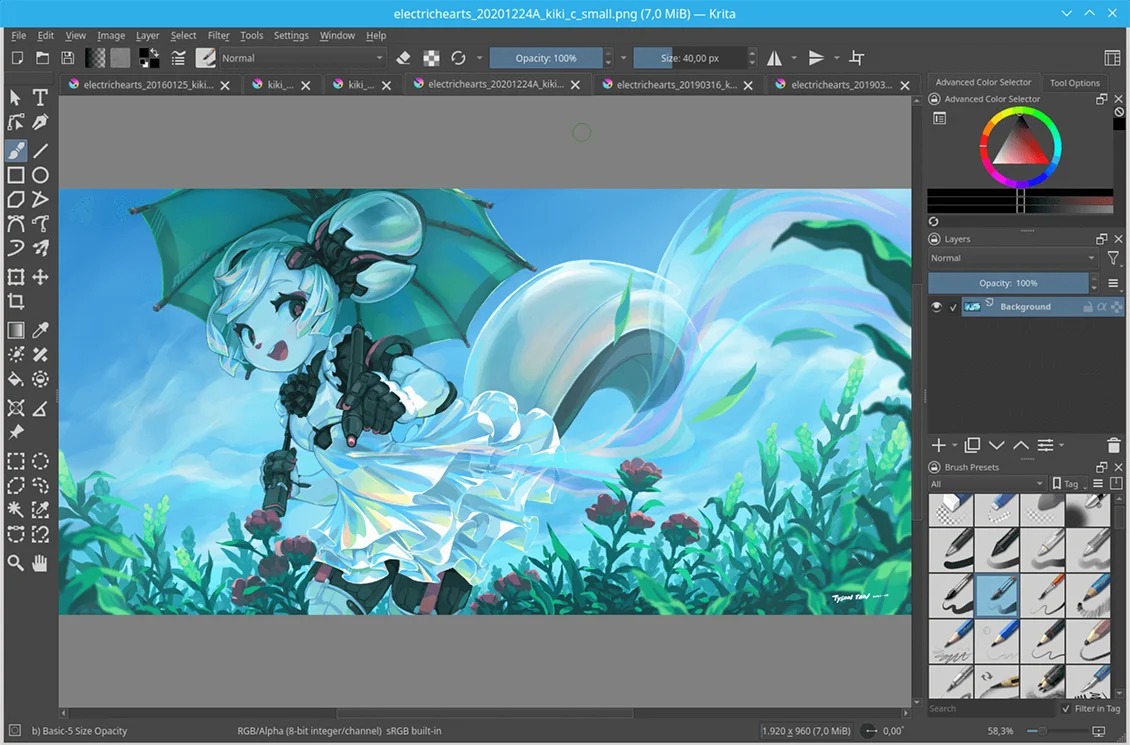The width and height of the screenshot is (1130, 745).
Task: Expand the layer properties options arrow
Action: tap(1062, 445)
